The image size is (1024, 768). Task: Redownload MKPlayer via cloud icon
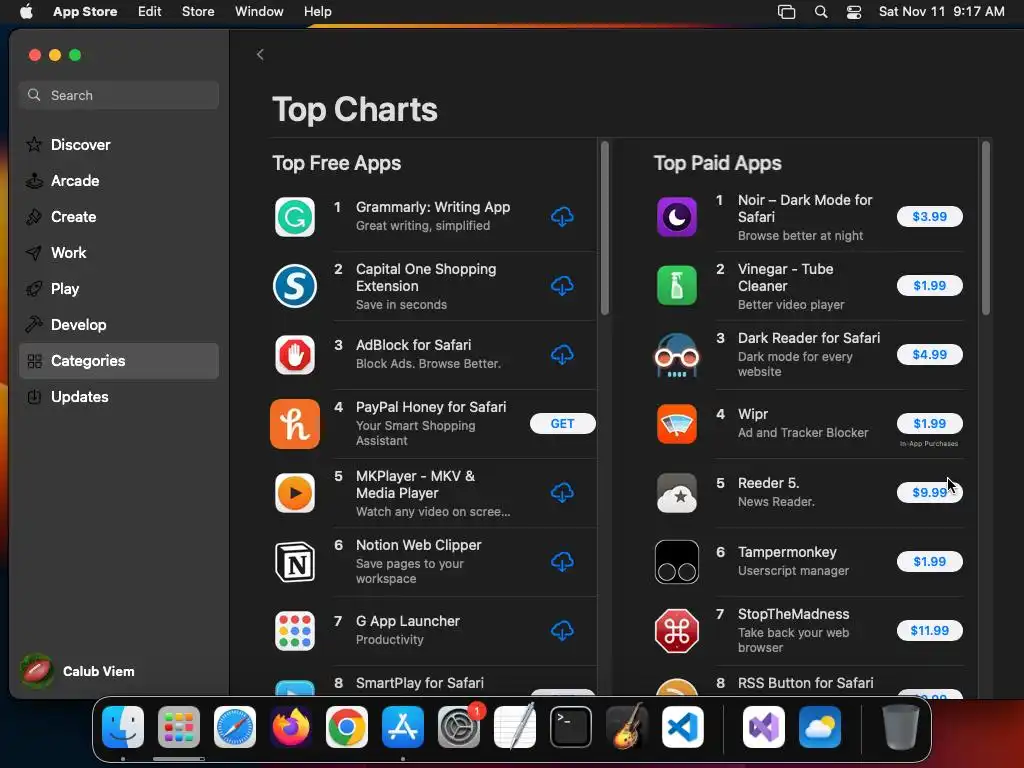[x=562, y=493]
